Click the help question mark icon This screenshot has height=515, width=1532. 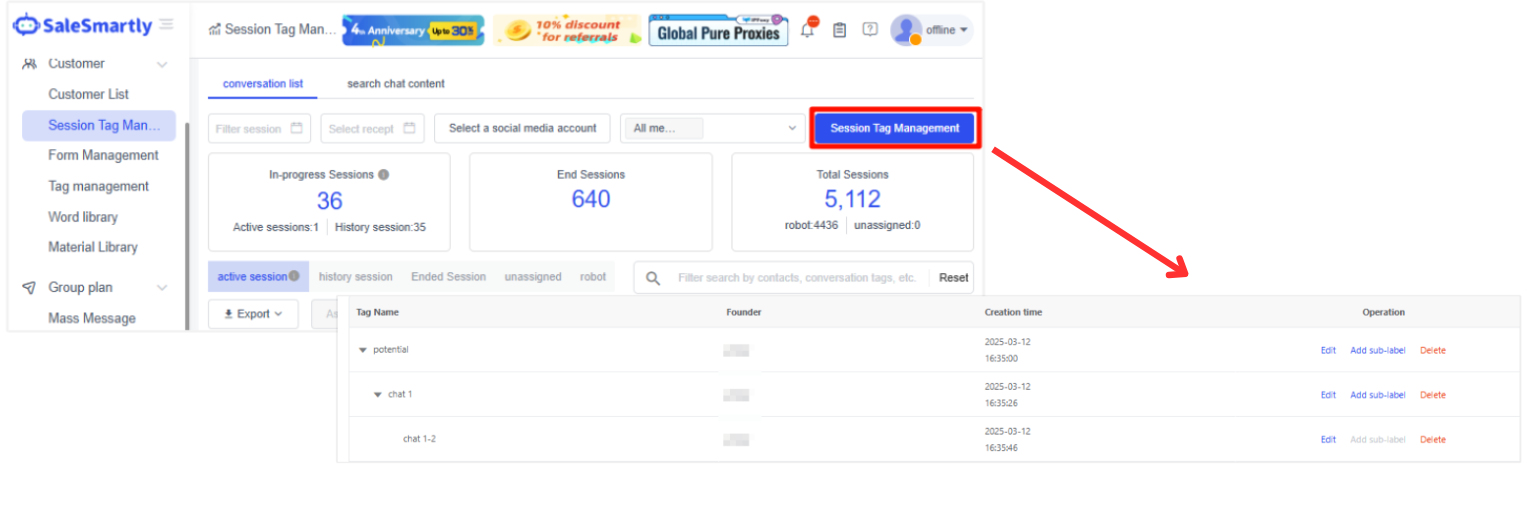(x=870, y=30)
